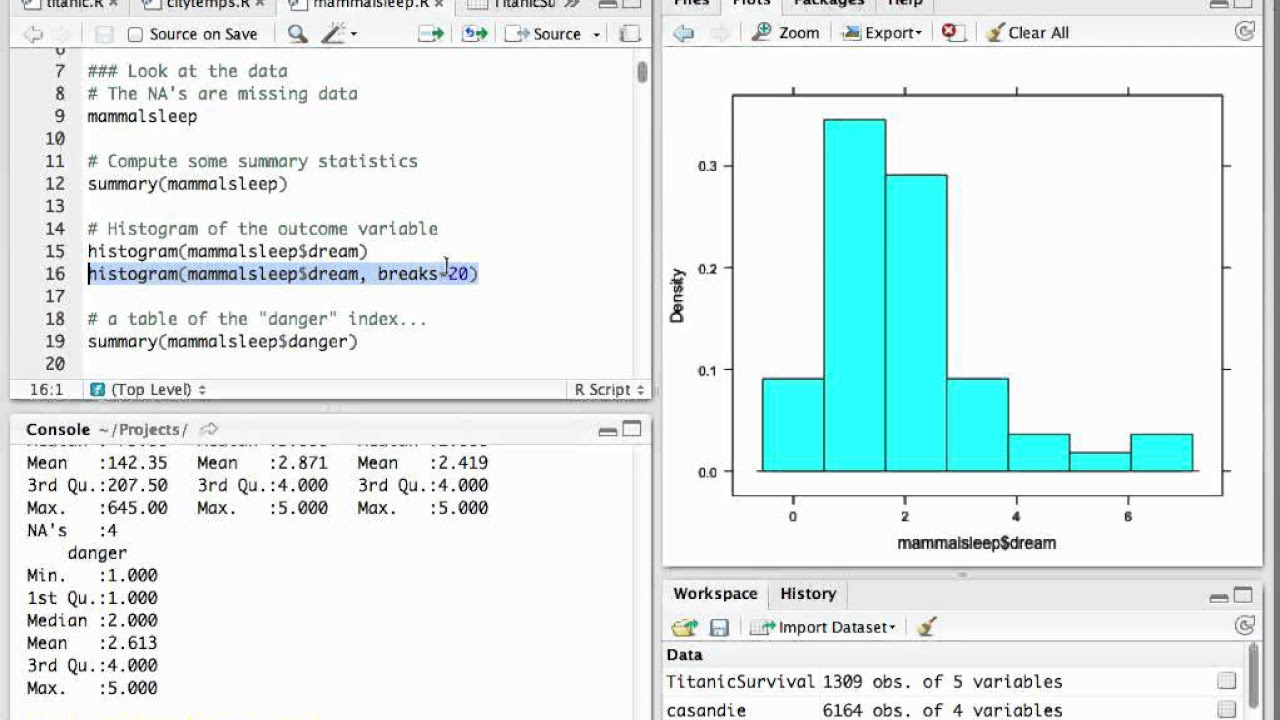Switch to the Packages tab

(828, 3)
